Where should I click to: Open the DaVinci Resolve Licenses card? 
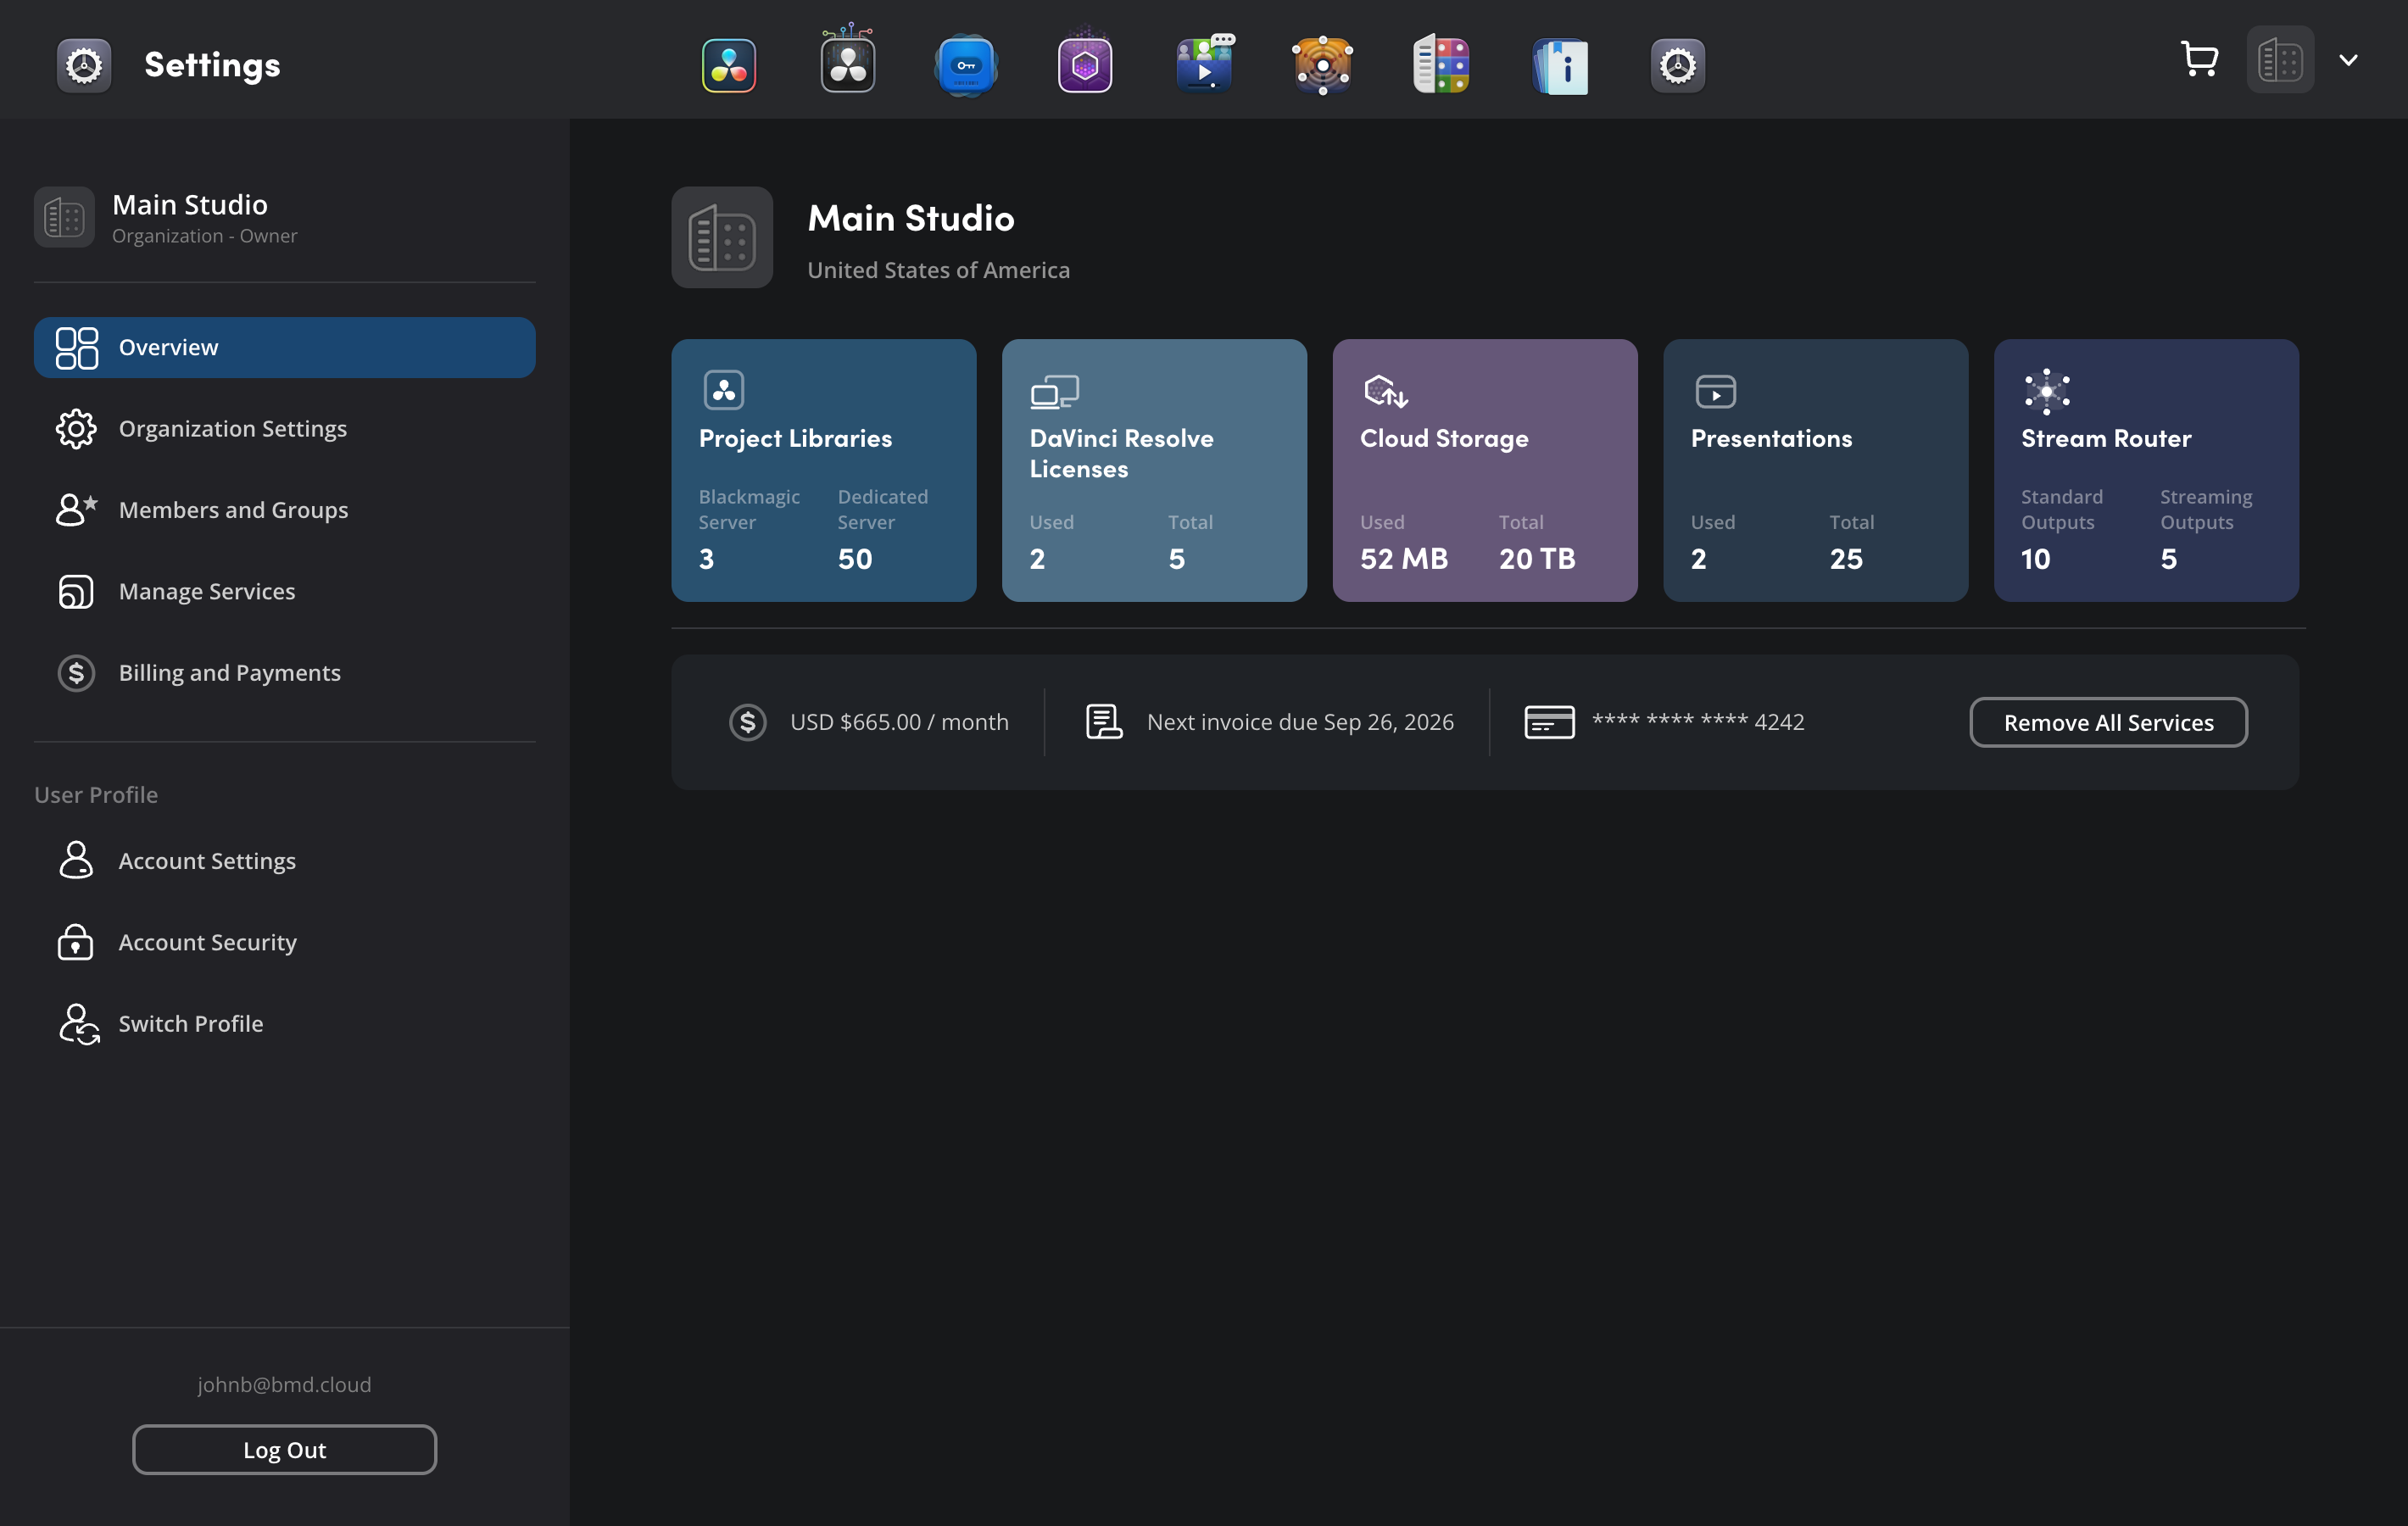click(x=1154, y=470)
